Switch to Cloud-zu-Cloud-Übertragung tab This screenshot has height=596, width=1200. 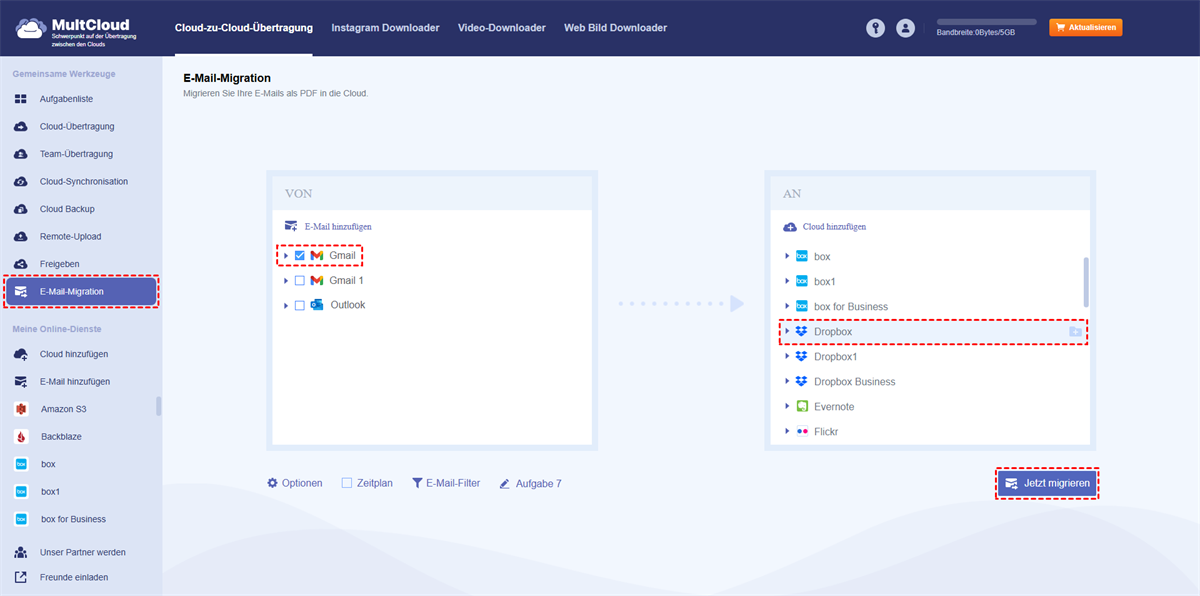coord(243,28)
